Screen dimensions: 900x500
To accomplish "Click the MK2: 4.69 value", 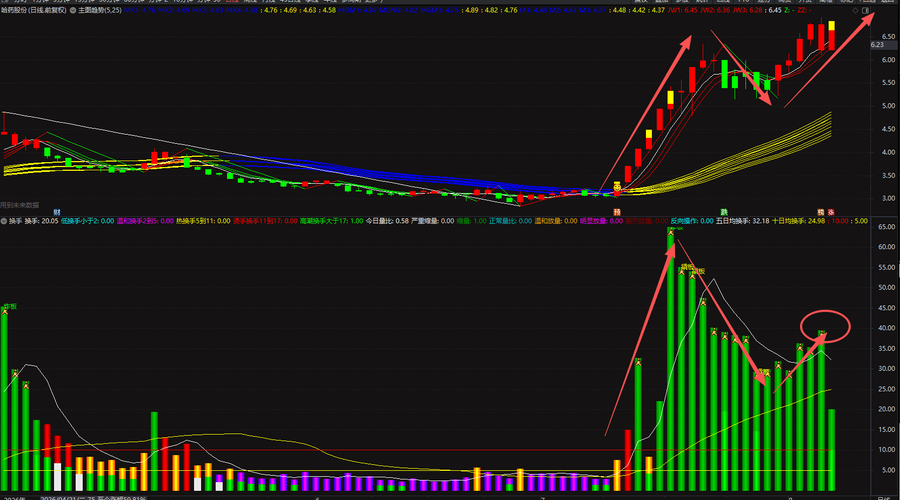I will click(x=174, y=10).
